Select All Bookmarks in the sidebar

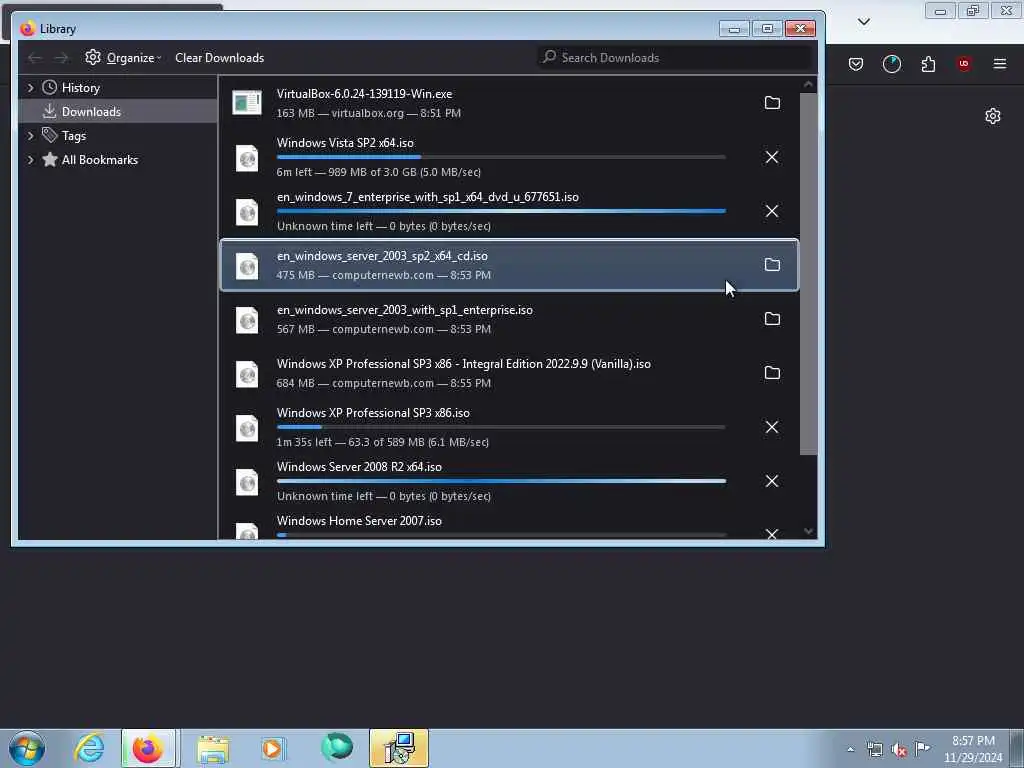pos(99,160)
